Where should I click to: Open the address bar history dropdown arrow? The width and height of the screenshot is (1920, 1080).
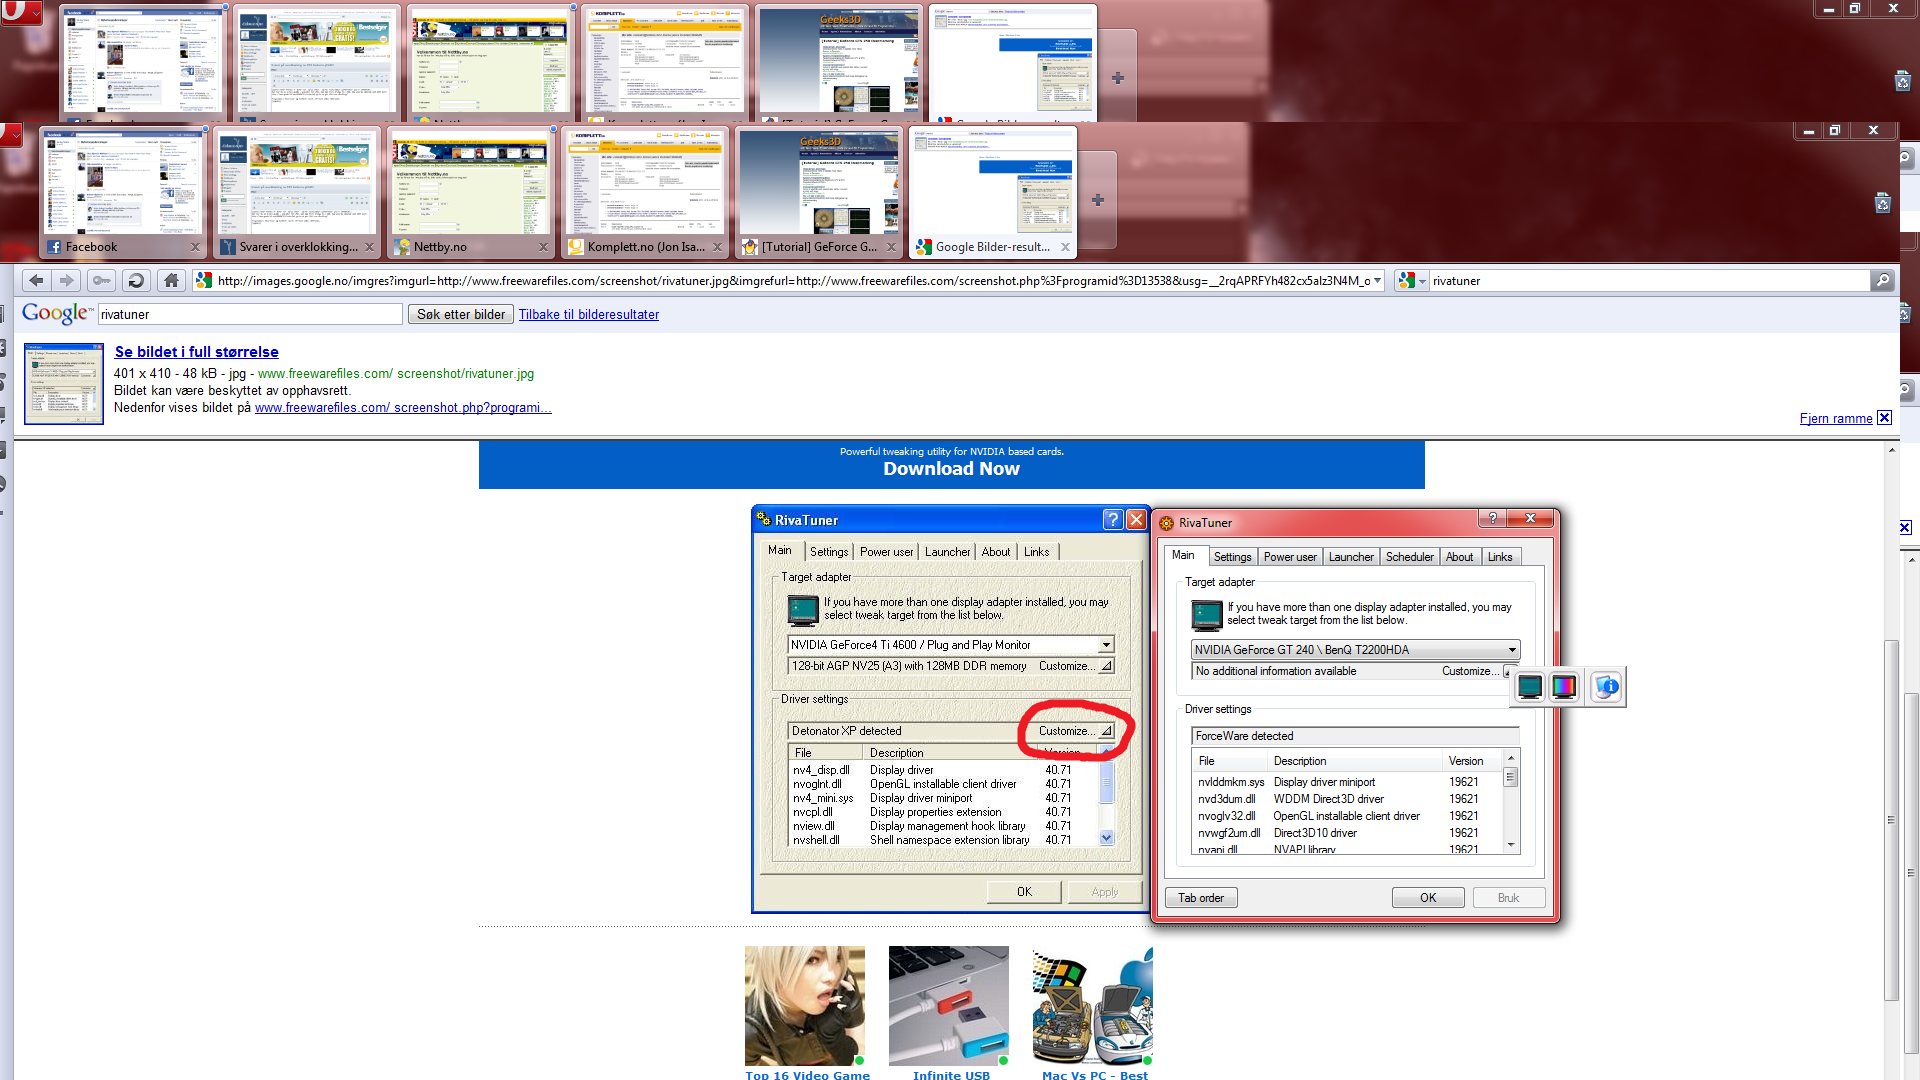click(1377, 281)
